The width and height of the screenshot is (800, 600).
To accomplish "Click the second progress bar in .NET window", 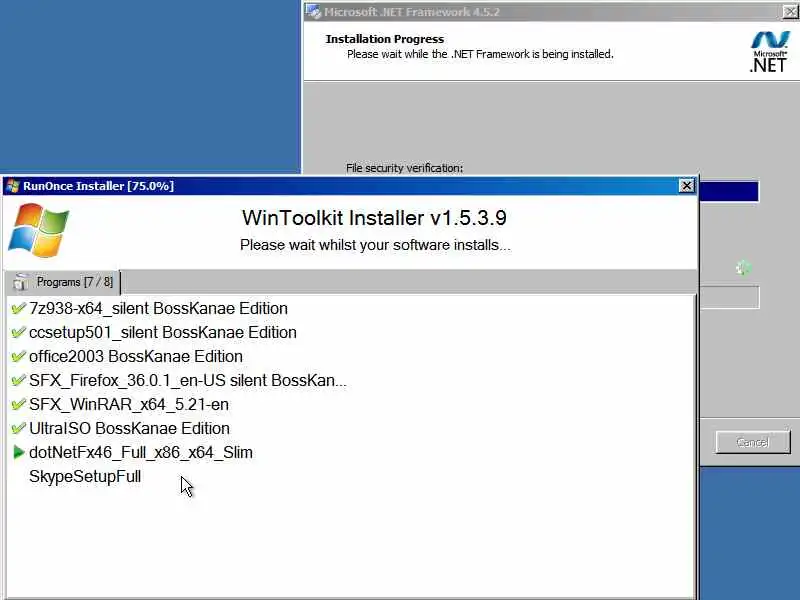I will click(x=730, y=297).
